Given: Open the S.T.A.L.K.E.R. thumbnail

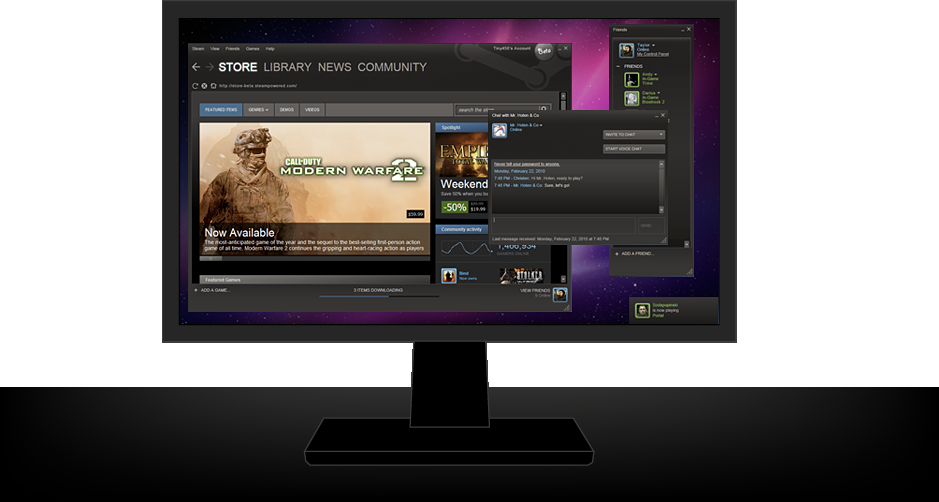Looking at the screenshot, I should [x=522, y=276].
